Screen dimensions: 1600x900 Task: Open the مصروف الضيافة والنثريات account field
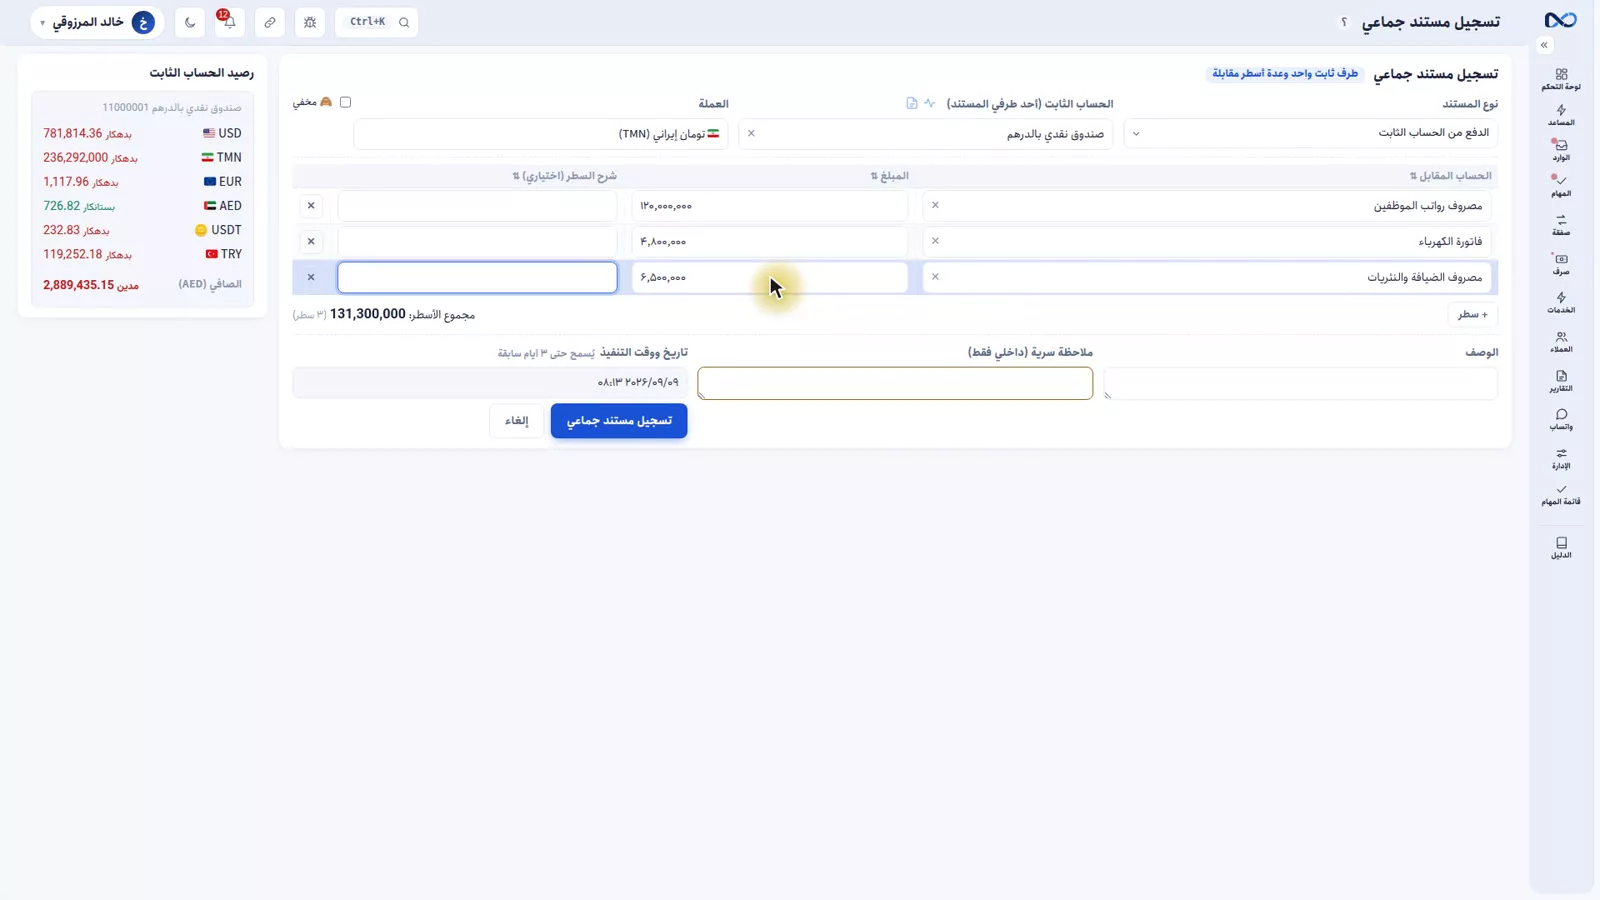tap(1206, 277)
